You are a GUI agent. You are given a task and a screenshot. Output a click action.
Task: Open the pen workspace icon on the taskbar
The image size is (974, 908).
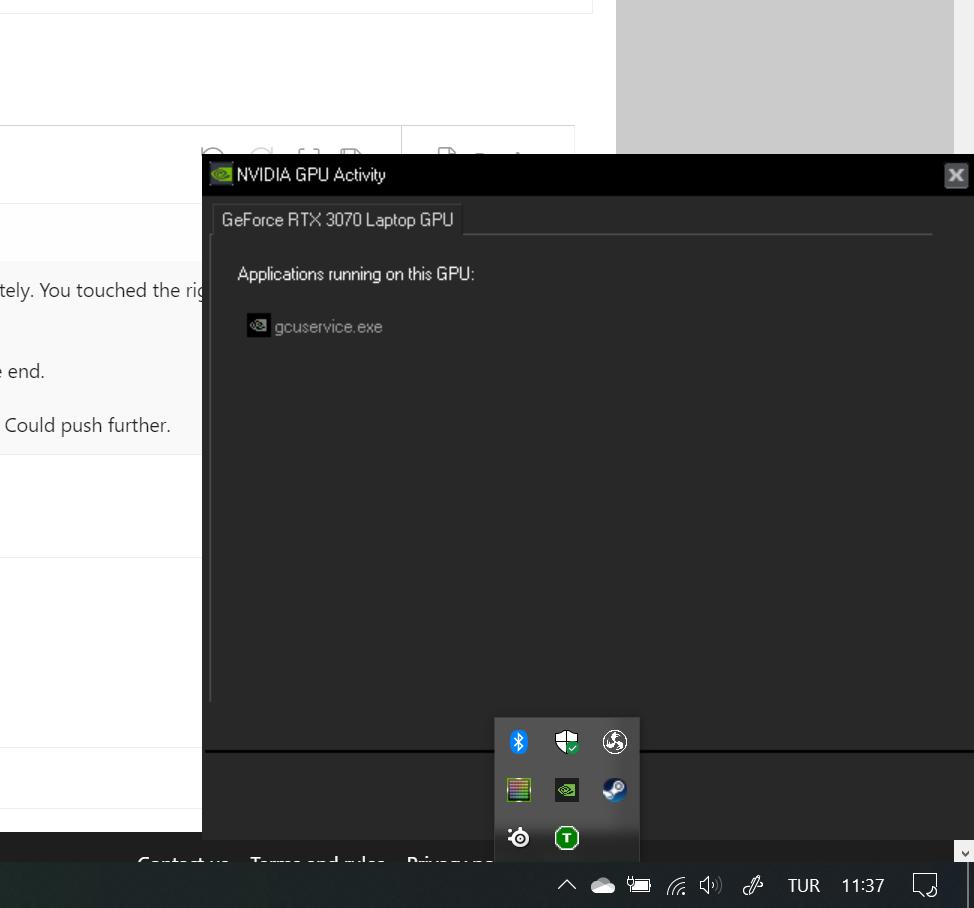tap(753, 886)
